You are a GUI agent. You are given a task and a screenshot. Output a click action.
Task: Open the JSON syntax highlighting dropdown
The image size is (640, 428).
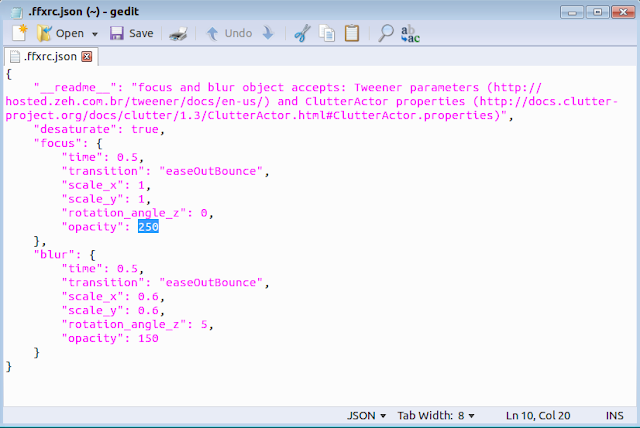click(366, 415)
